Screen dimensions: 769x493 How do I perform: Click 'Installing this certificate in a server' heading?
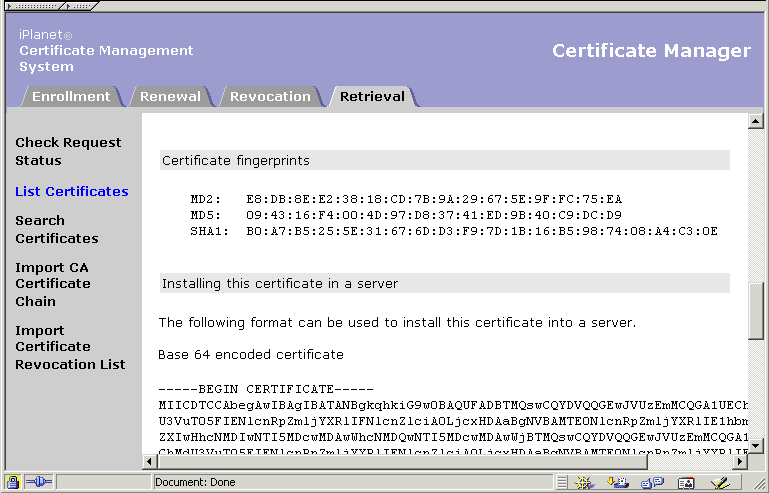click(x=280, y=284)
